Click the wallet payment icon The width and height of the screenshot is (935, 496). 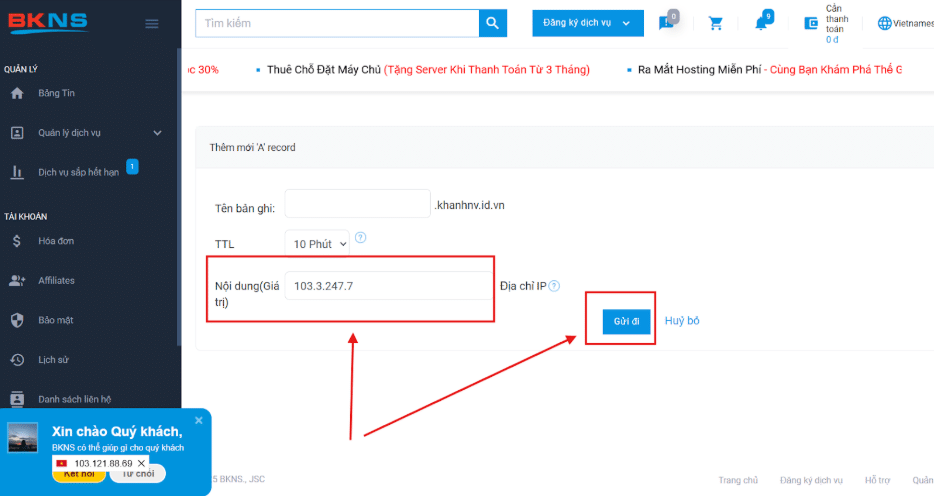[811, 23]
